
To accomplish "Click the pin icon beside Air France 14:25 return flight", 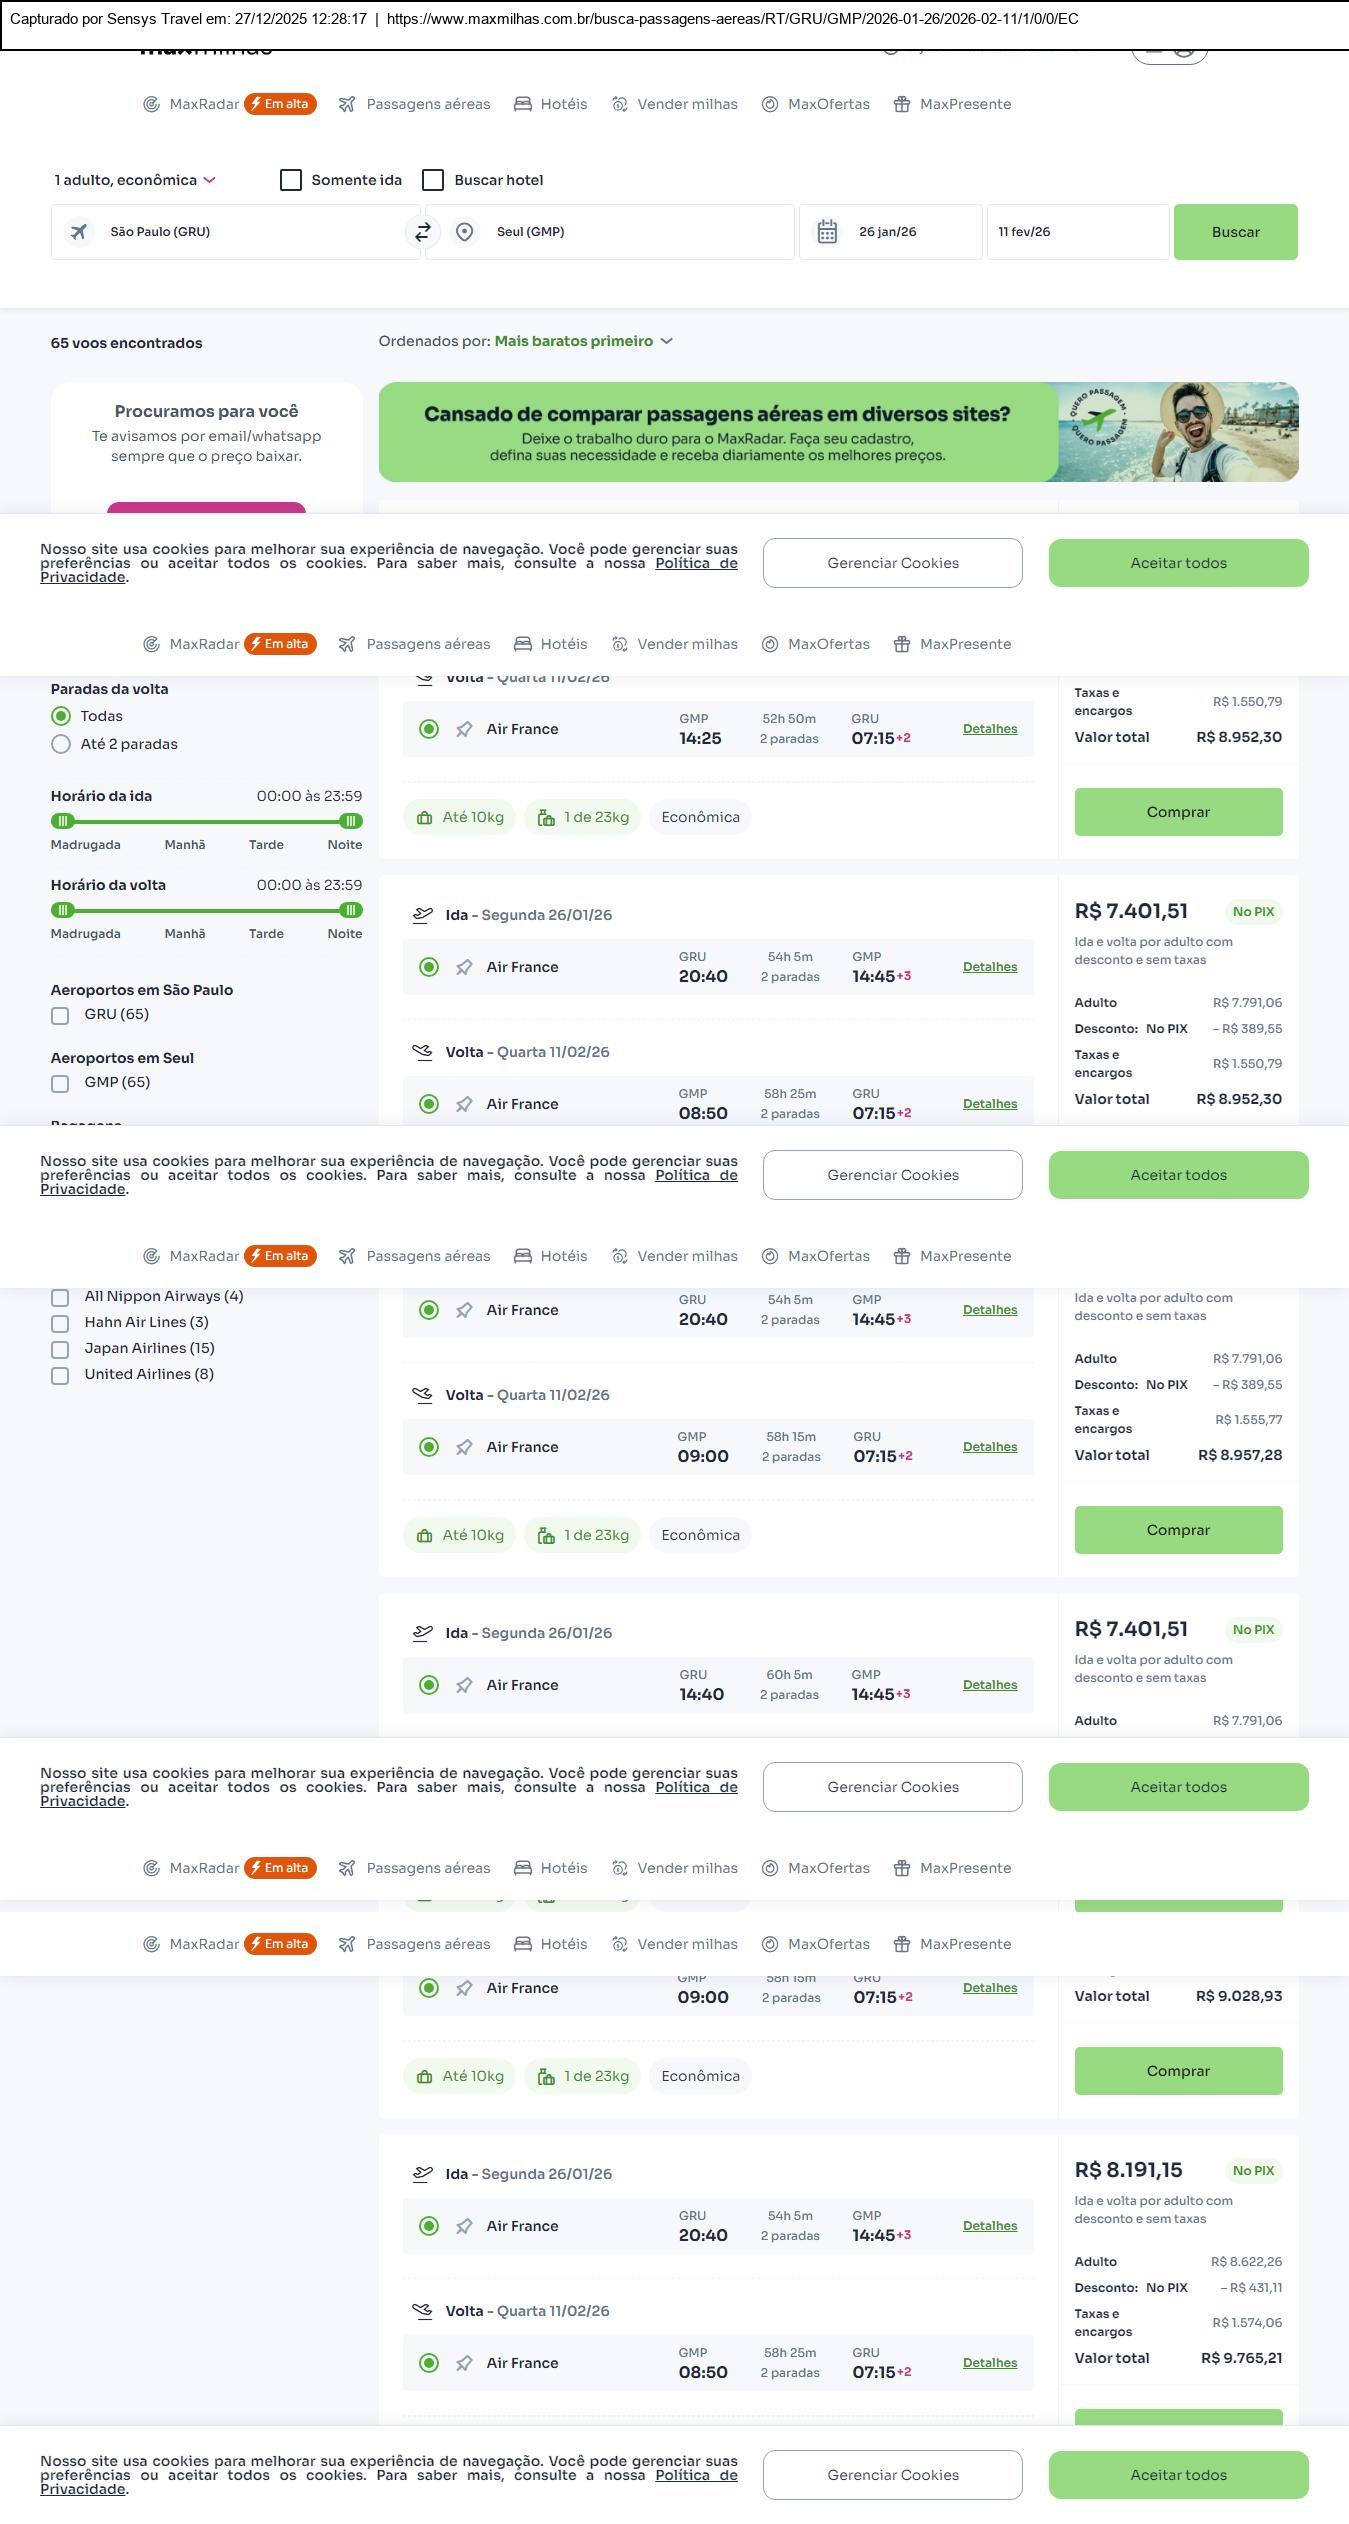I will (x=464, y=730).
